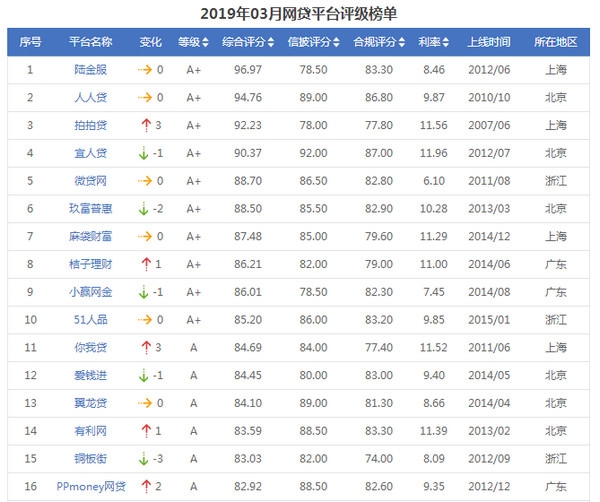Select the 2010/10 launch date cell
The image size is (600, 502).
pyautogui.click(x=489, y=98)
